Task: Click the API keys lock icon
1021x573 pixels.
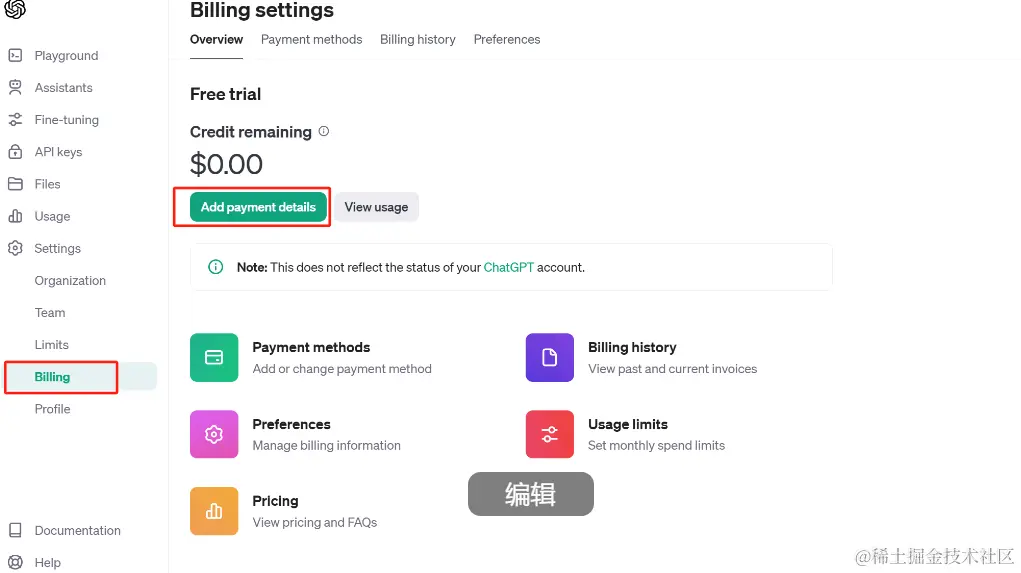Action: (15, 152)
